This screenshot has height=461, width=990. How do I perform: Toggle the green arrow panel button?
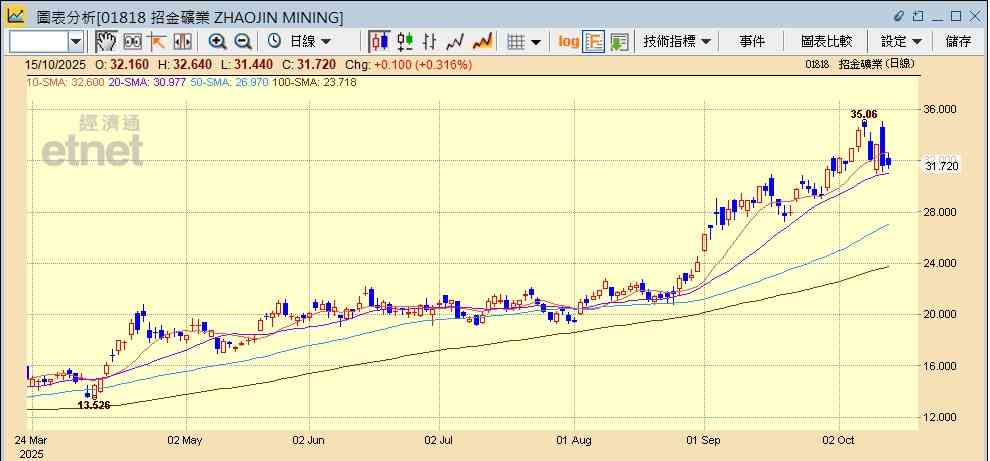(x=619, y=41)
